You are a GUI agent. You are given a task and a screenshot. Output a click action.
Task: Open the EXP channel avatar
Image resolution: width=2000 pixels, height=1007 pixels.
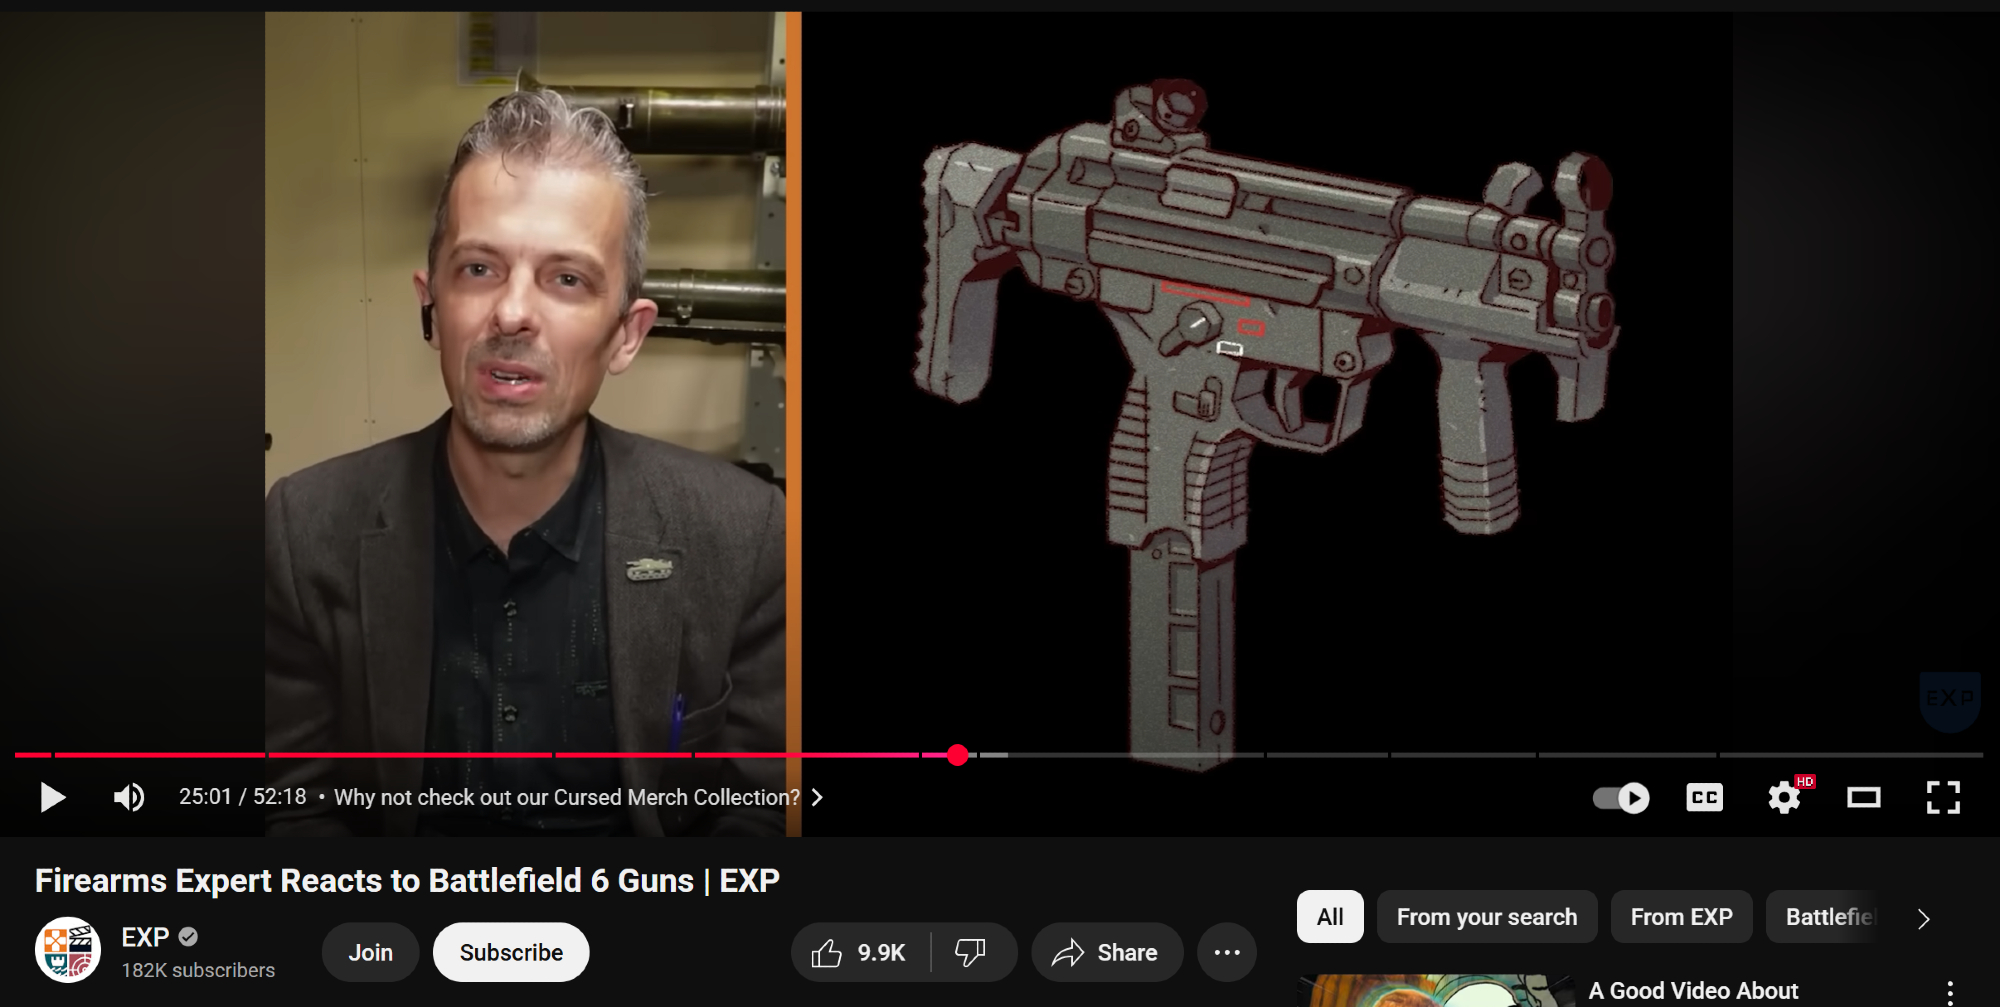(x=68, y=950)
